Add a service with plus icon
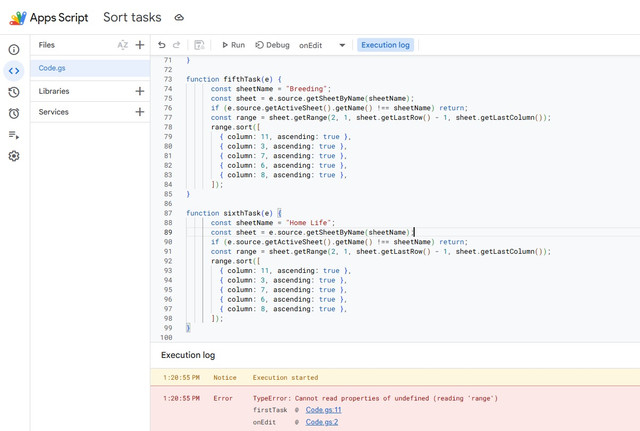The height and width of the screenshot is (431, 640). tap(140, 112)
